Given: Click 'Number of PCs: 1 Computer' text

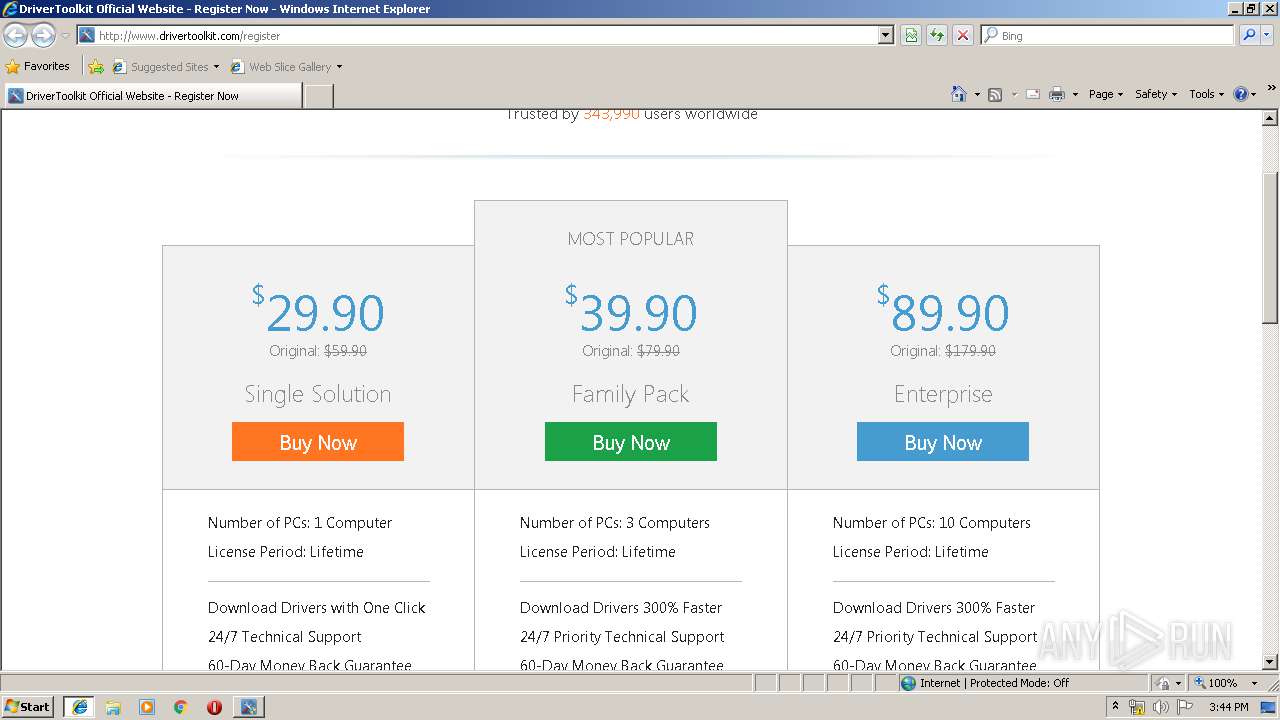Looking at the screenshot, I should point(300,523).
